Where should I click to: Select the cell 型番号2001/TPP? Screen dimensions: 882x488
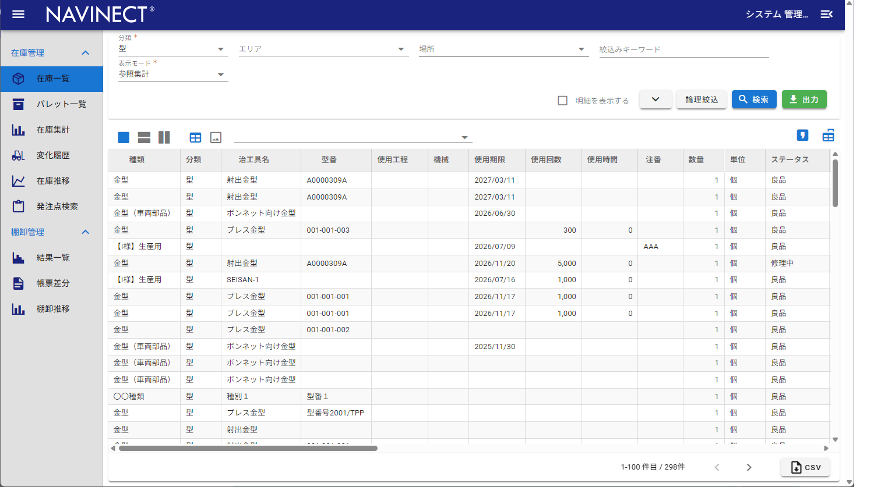[x=335, y=413]
